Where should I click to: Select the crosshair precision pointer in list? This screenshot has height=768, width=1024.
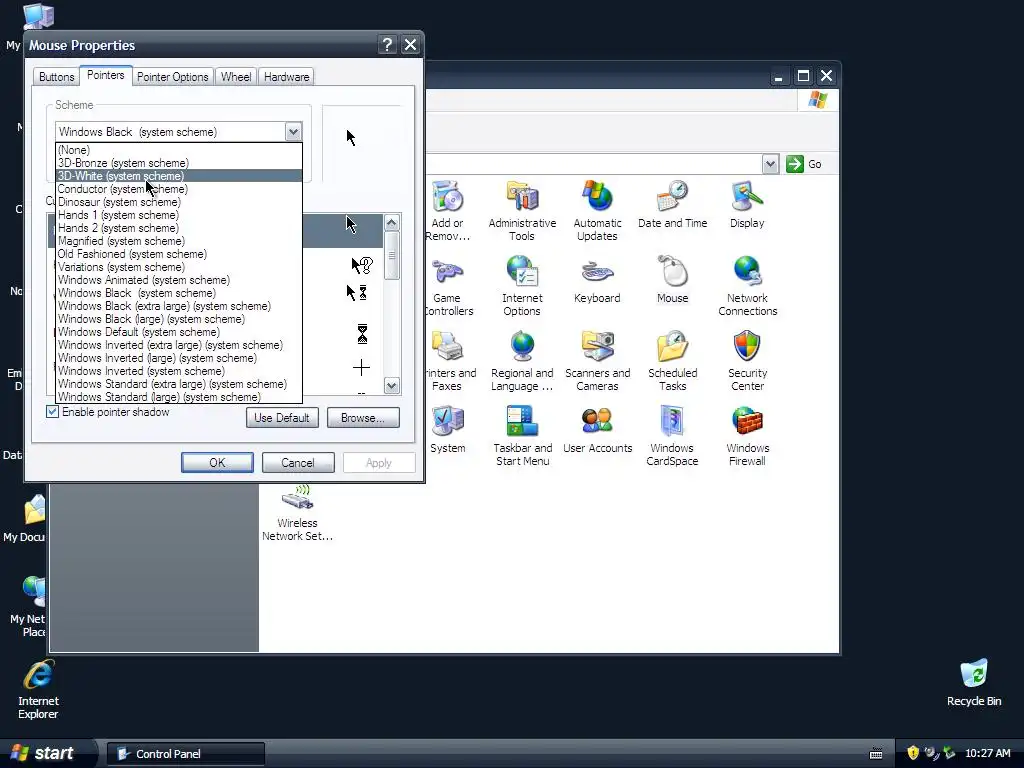[x=361, y=368]
